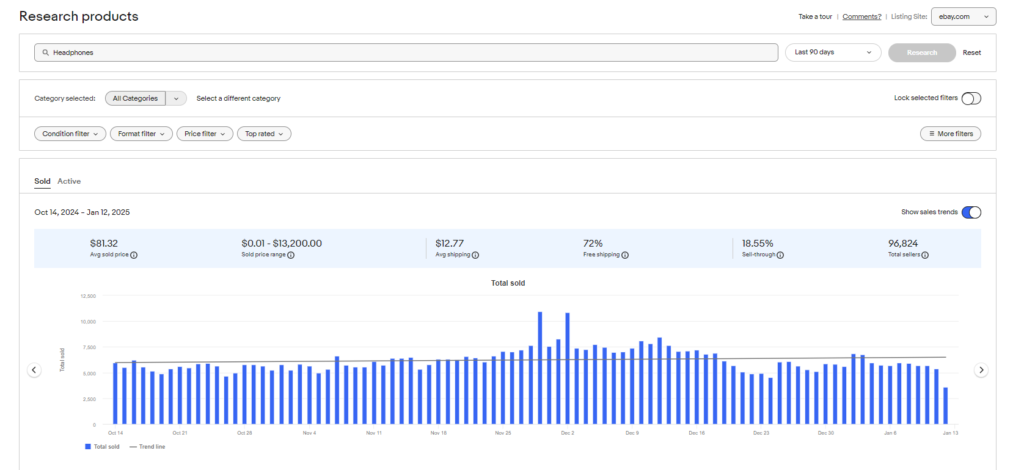The image size is (1024, 470).
Task: Open the Last 90 days dropdown
Action: tap(833, 53)
